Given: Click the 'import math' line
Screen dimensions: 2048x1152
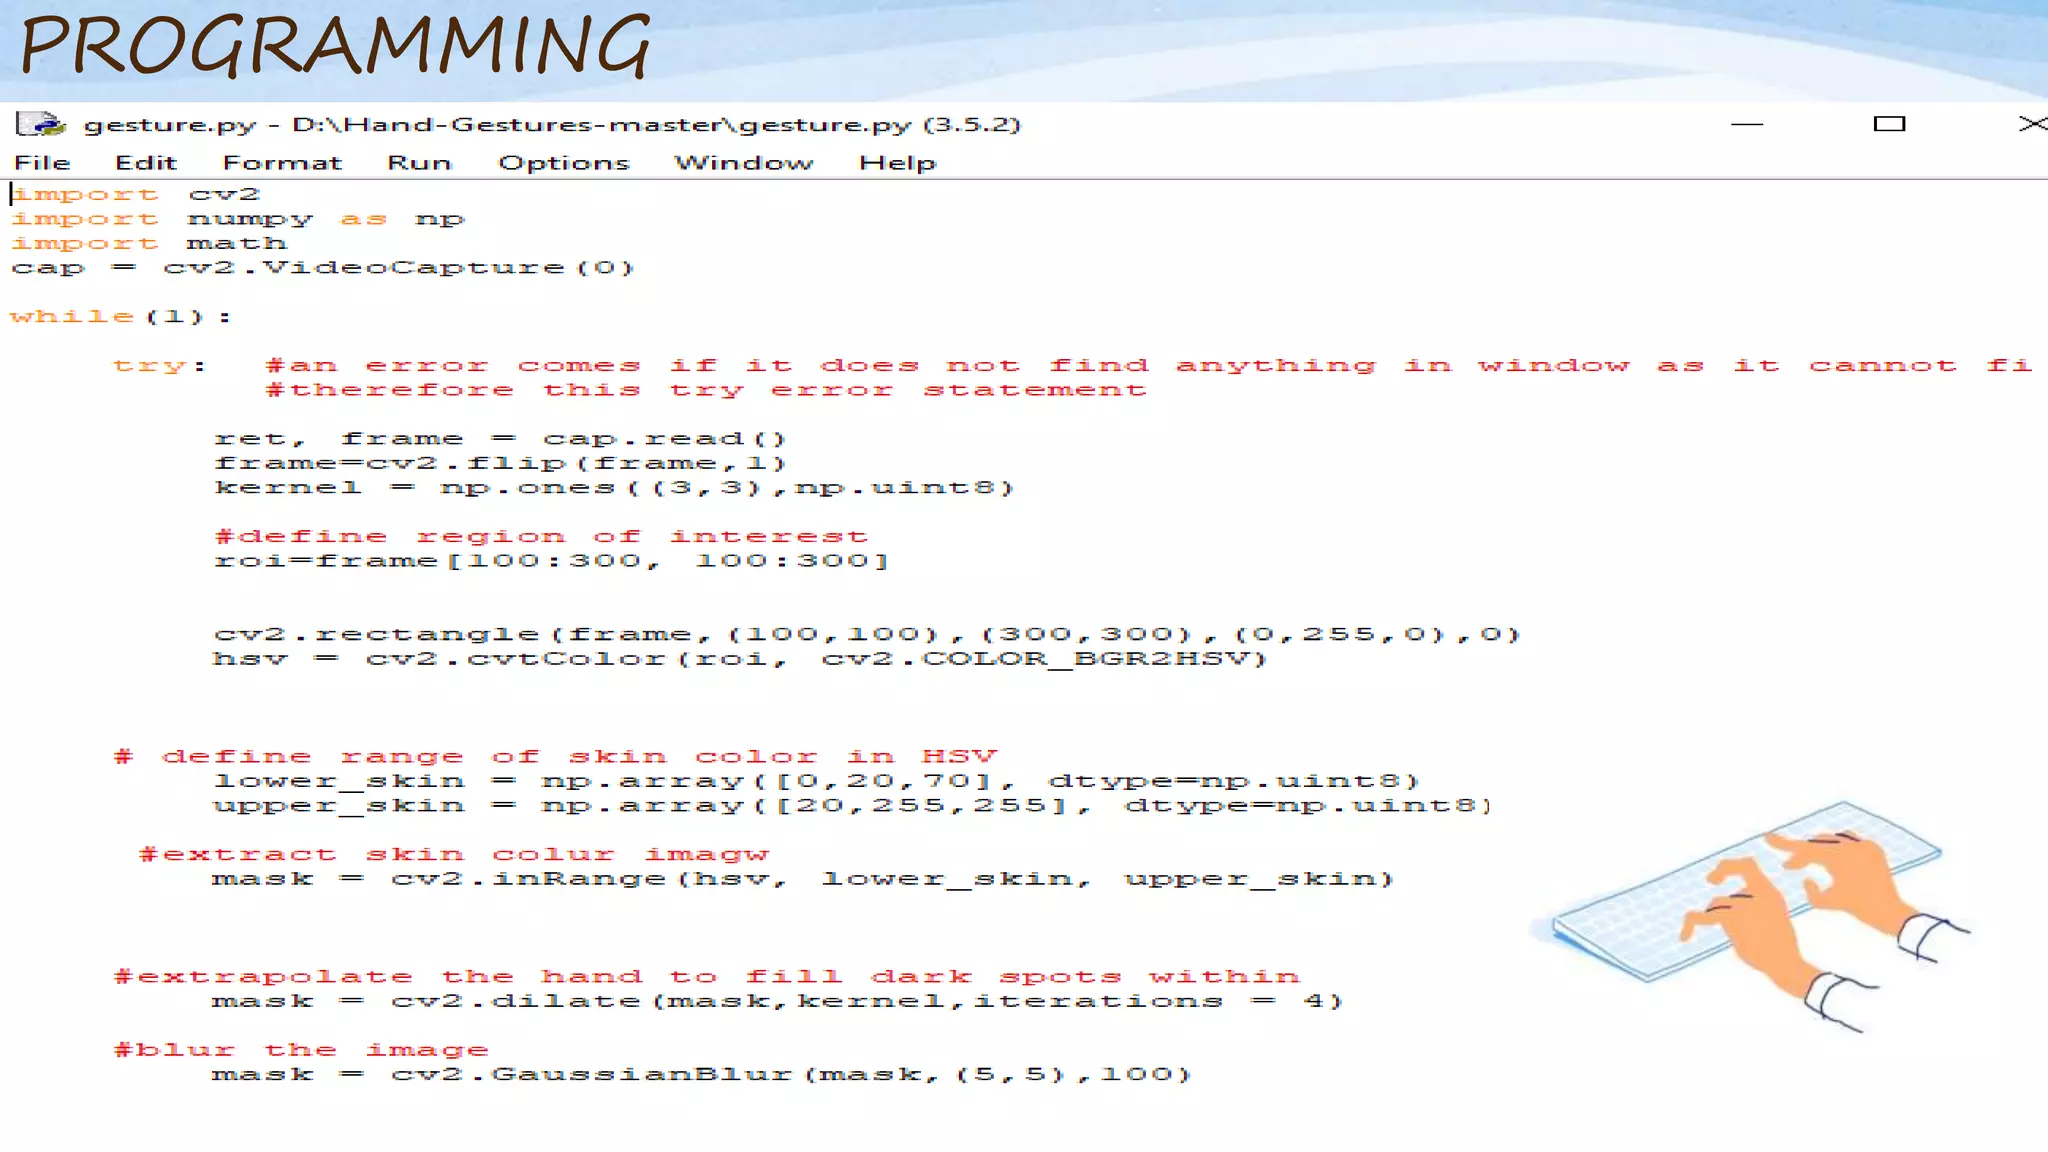Looking at the screenshot, I should (x=149, y=243).
